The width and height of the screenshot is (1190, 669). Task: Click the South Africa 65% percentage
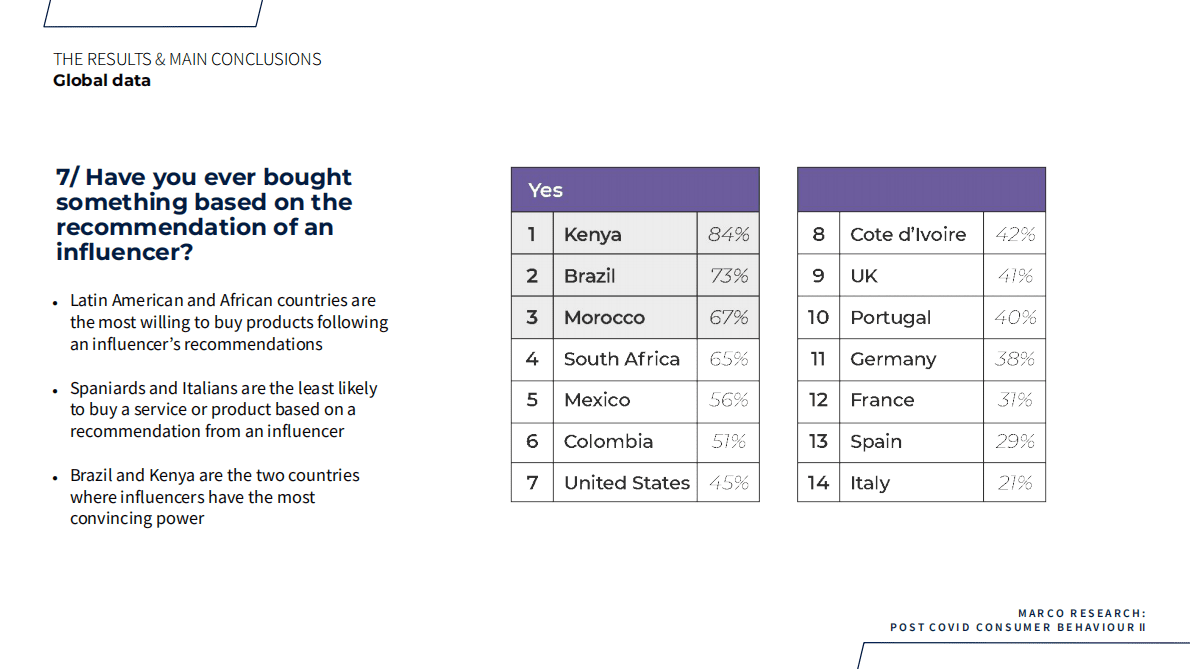pos(728,359)
